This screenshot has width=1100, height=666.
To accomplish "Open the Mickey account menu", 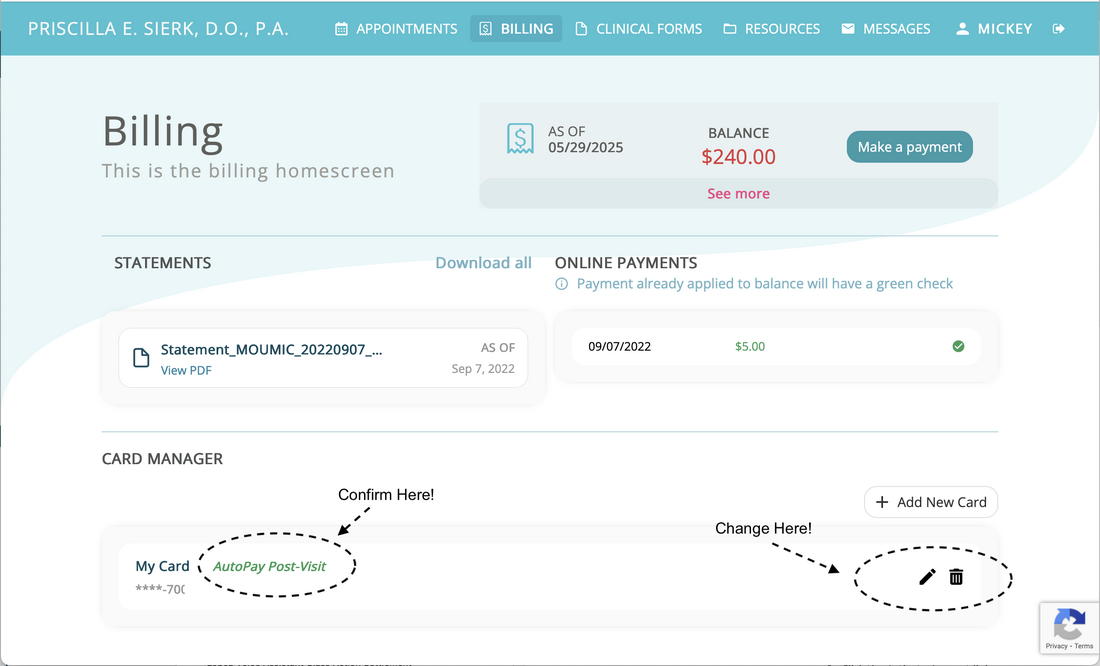I will pyautogui.click(x=994, y=28).
